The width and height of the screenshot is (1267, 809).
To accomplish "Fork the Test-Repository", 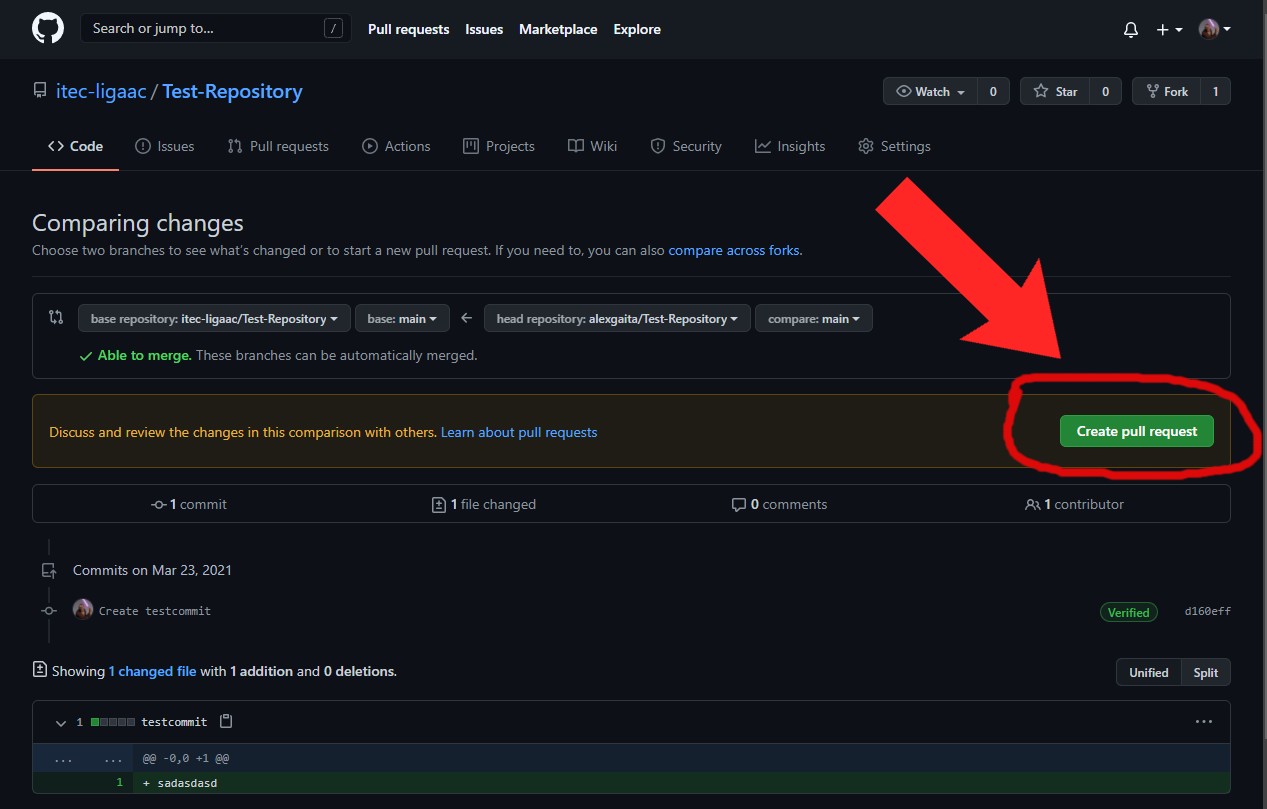I will [x=1166, y=91].
